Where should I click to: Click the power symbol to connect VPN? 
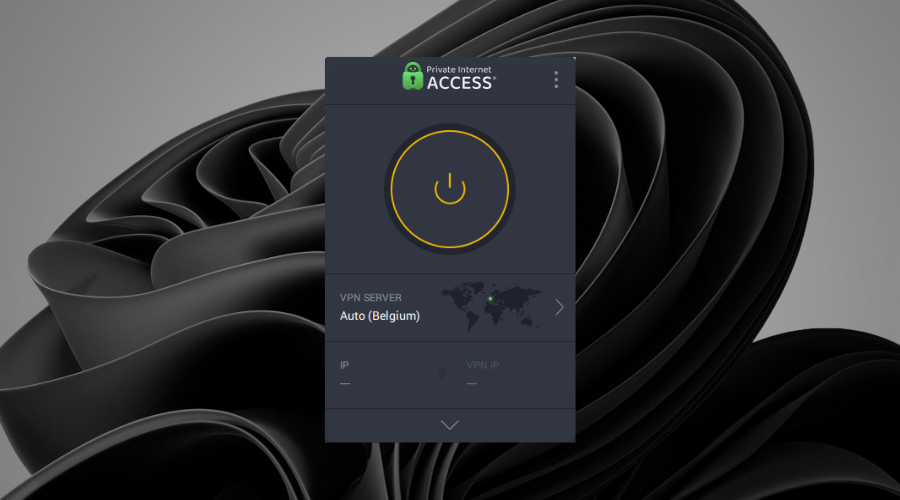(450, 187)
